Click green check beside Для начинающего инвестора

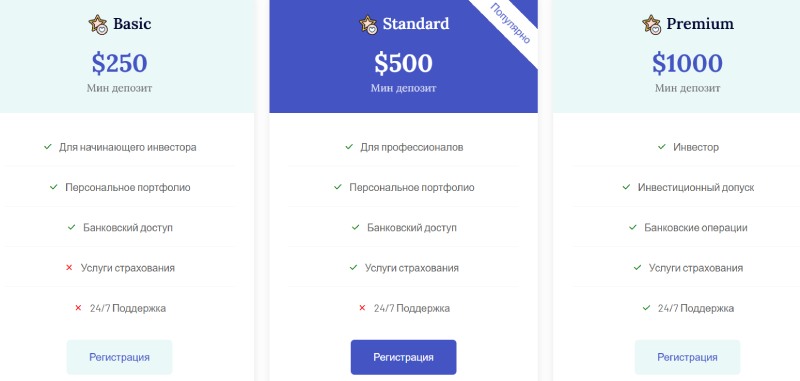(x=48, y=147)
